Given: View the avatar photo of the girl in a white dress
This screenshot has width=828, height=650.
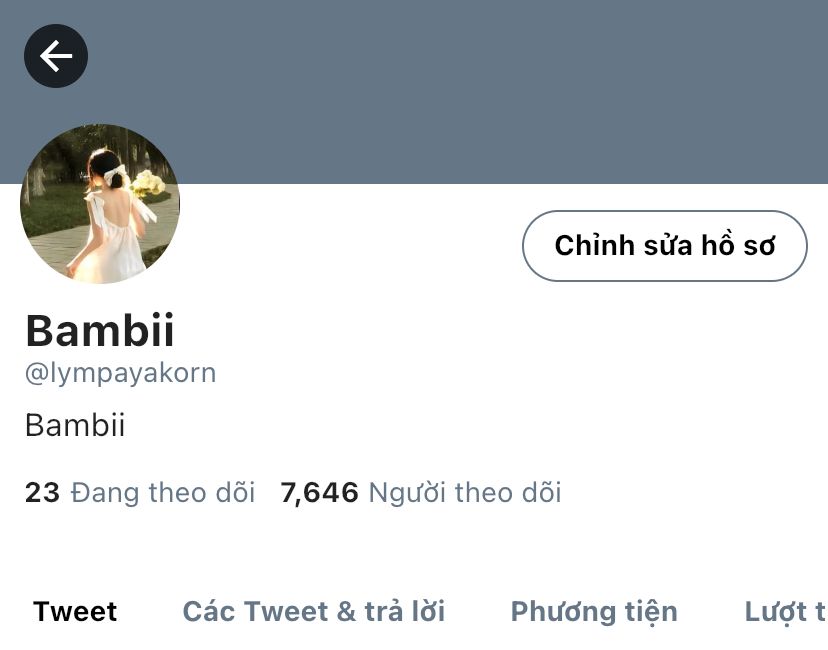Looking at the screenshot, I should click(x=100, y=204).
